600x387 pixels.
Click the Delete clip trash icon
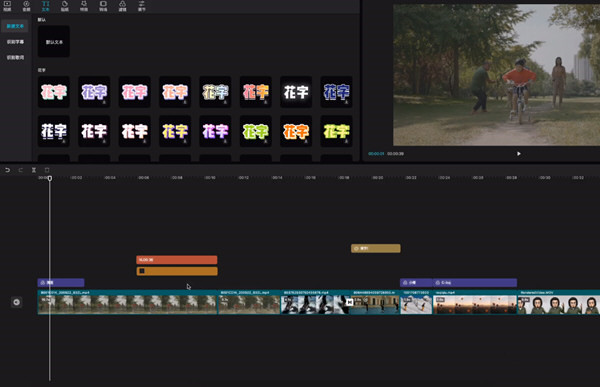47,170
